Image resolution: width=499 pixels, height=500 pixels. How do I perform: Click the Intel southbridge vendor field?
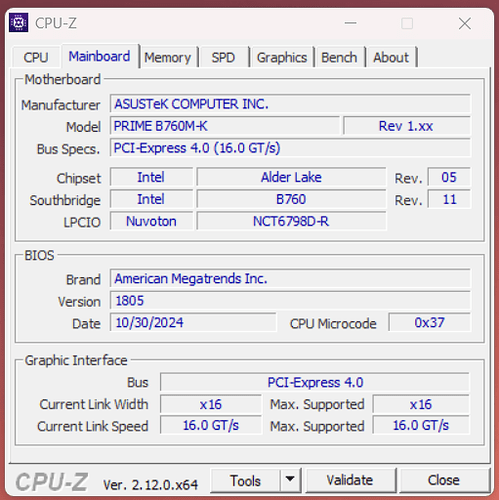tap(151, 199)
